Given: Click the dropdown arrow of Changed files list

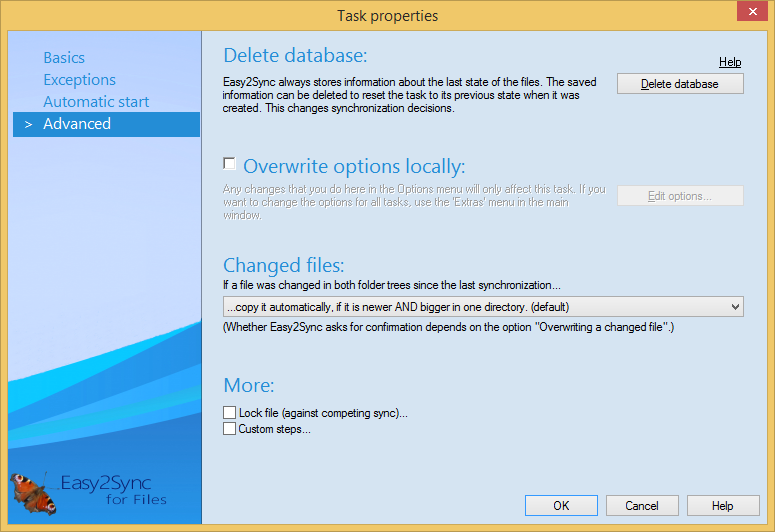Looking at the screenshot, I should click(x=735, y=307).
